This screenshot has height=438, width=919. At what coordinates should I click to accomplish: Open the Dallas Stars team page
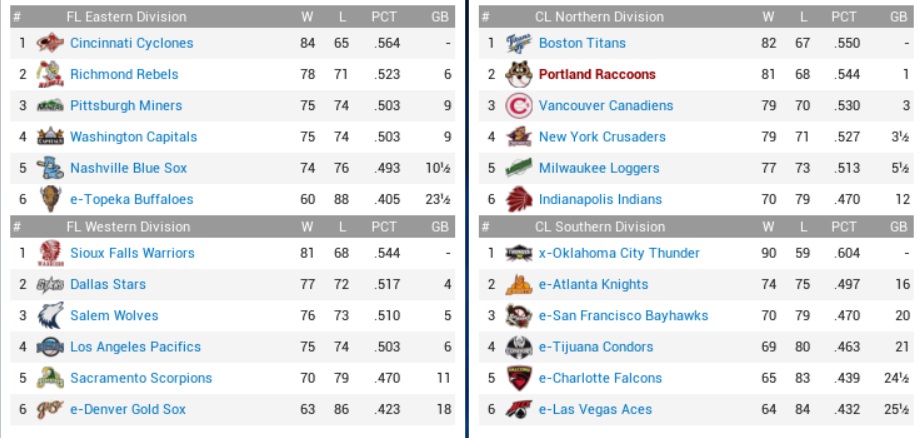[108, 285]
